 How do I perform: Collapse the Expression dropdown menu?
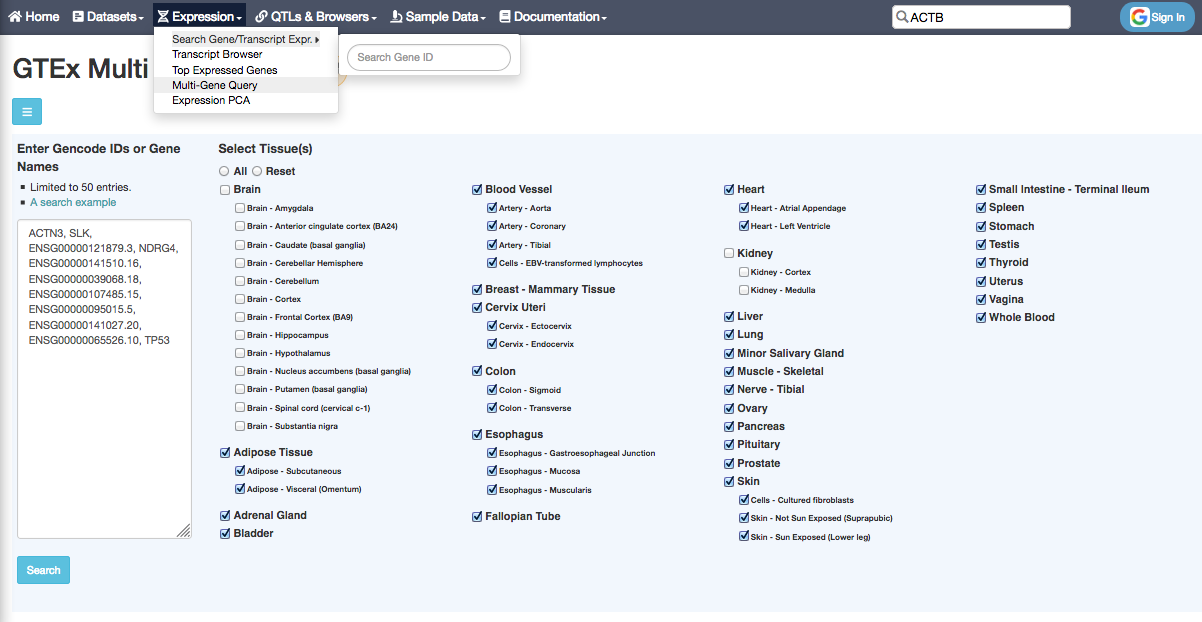199,17
